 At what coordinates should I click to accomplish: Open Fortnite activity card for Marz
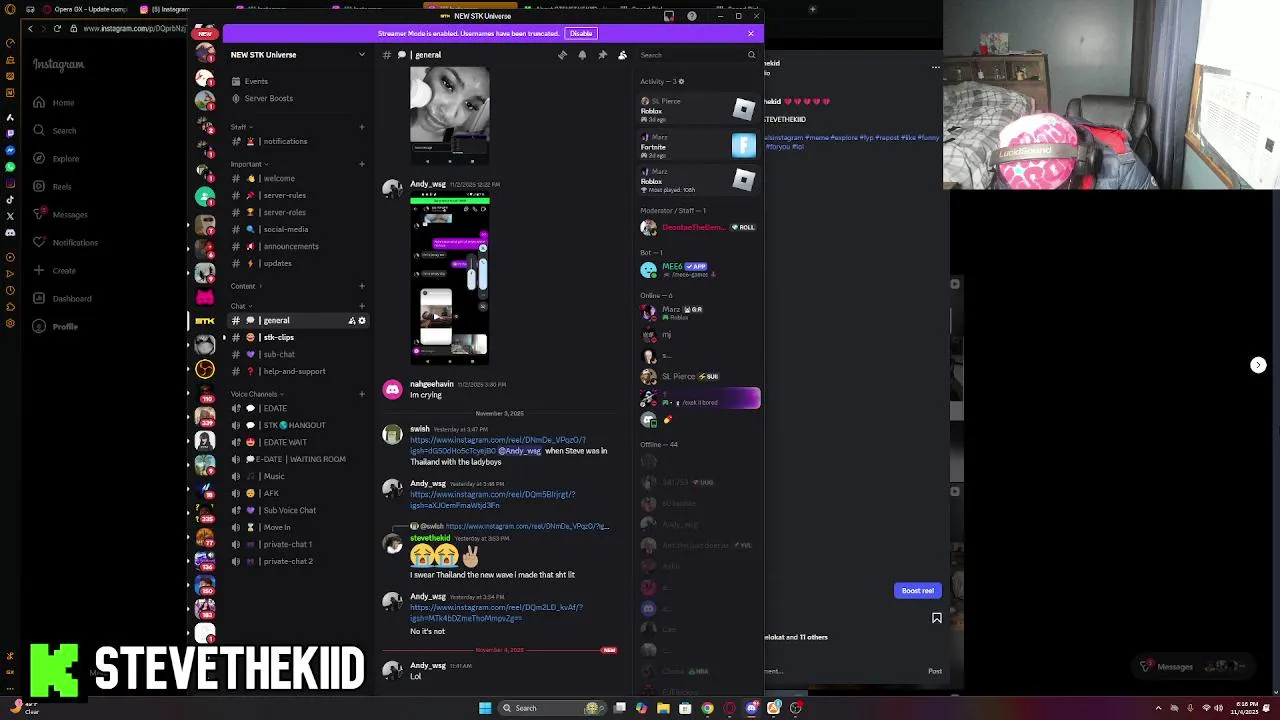[x=699, y=146]
